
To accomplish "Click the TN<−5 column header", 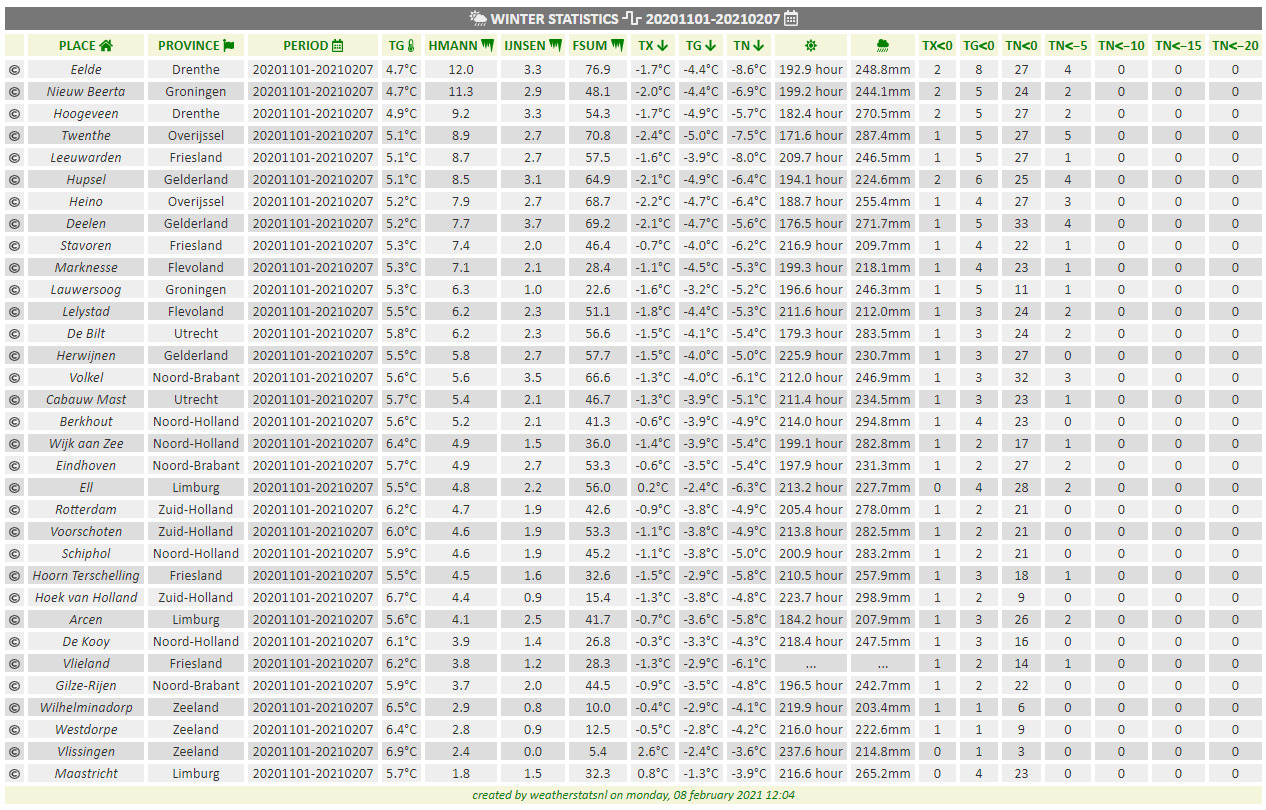I will coord(1068,45).
